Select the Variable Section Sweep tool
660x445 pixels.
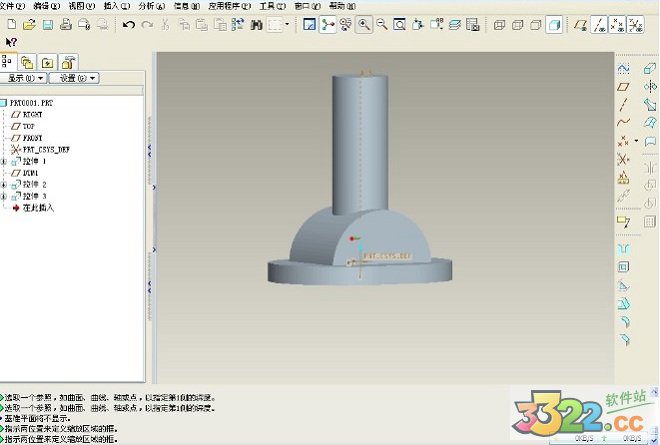pyautogui.click(x=650, y=105)
